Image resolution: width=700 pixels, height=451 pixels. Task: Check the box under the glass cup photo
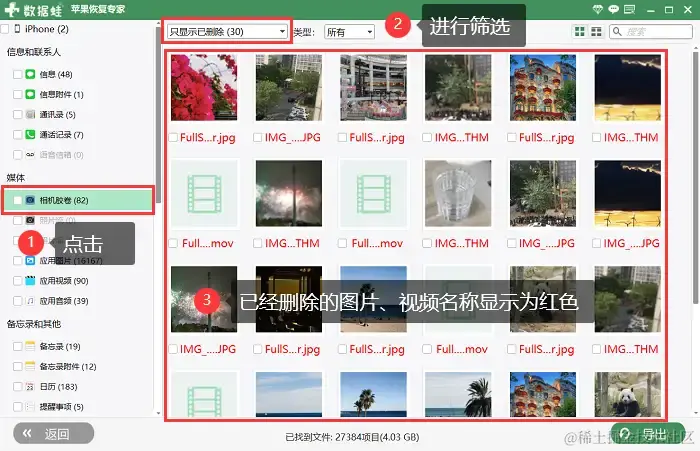[427, 243]
